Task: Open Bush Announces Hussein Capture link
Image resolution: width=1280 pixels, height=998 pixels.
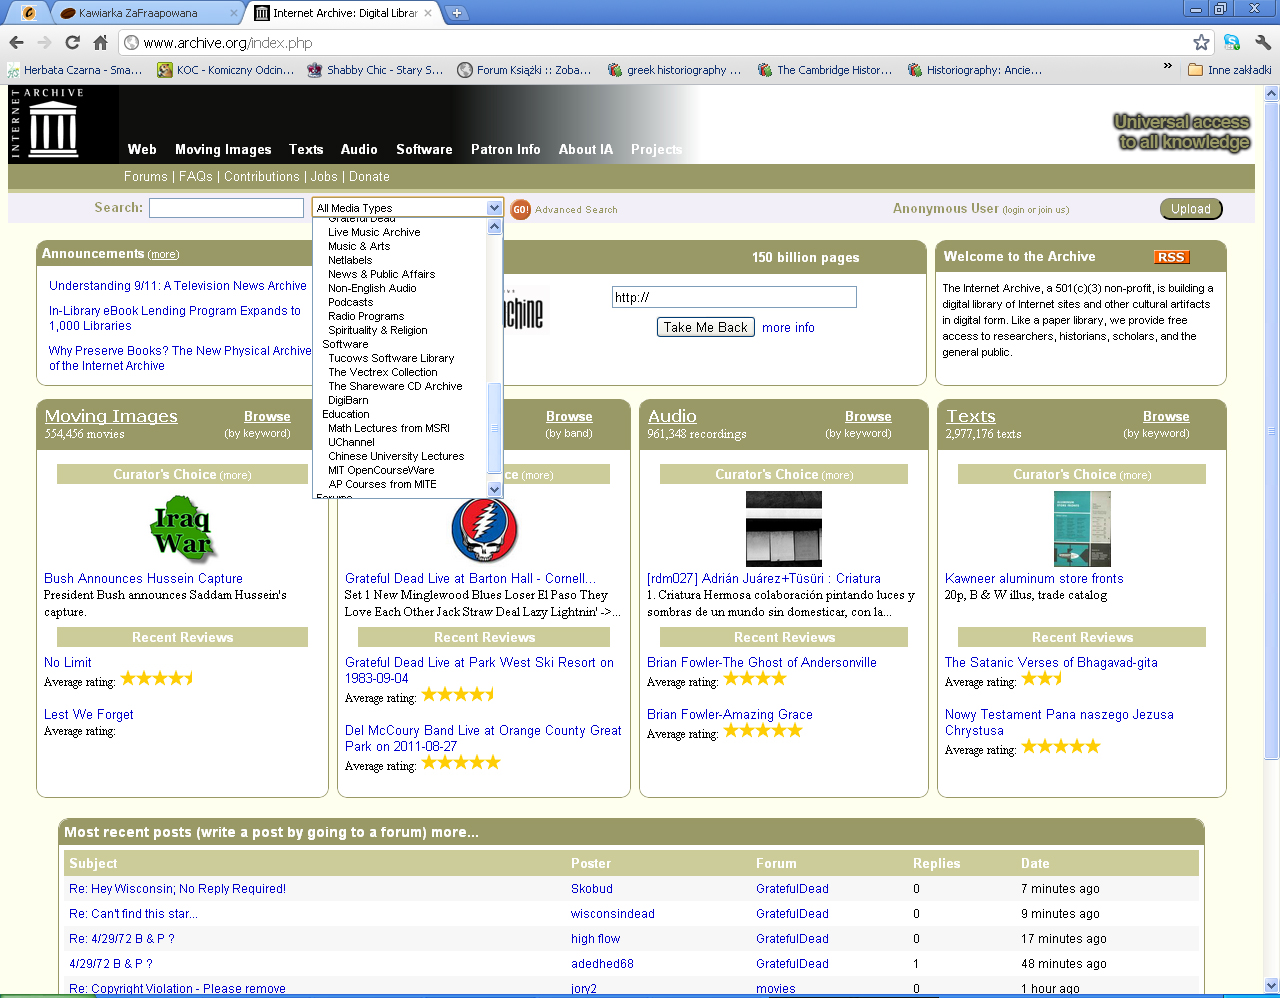Action: [143, 578]
